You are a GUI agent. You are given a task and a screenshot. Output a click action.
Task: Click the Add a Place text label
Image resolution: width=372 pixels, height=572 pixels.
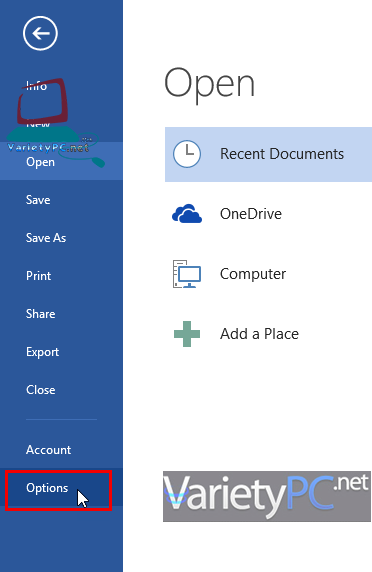pos(259,334)
